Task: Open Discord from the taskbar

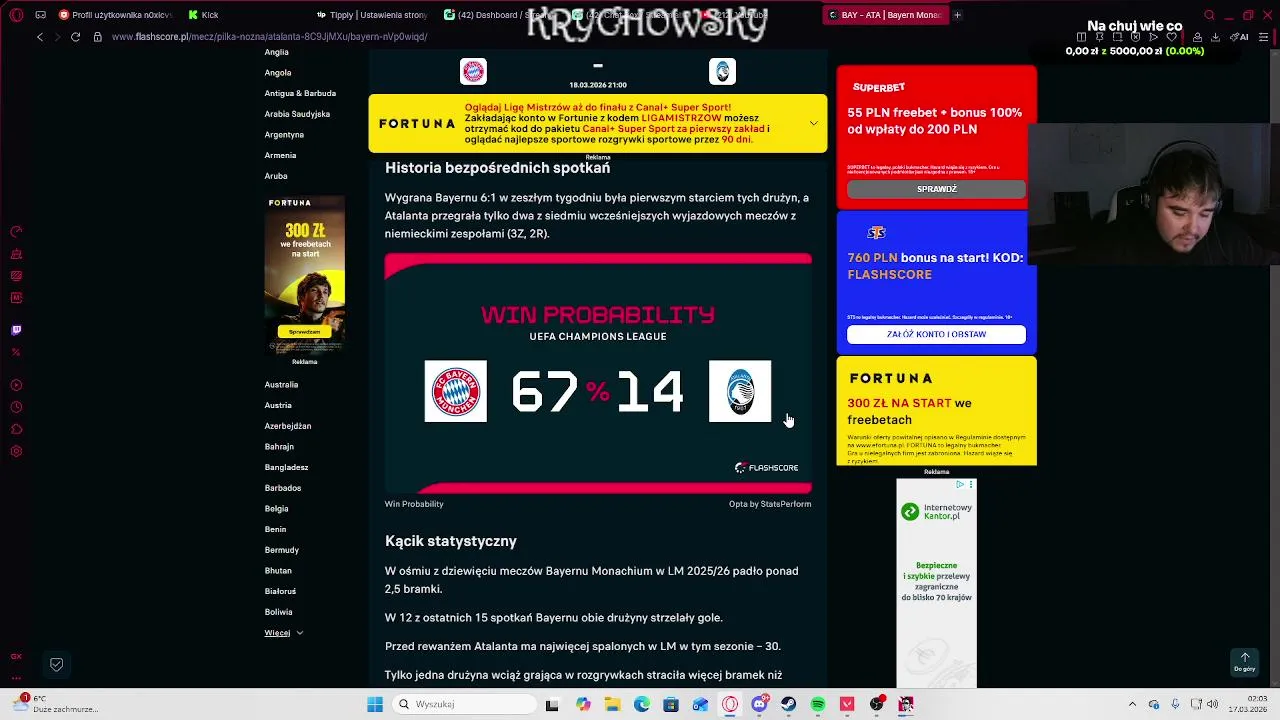Action: tap(759, 704)
